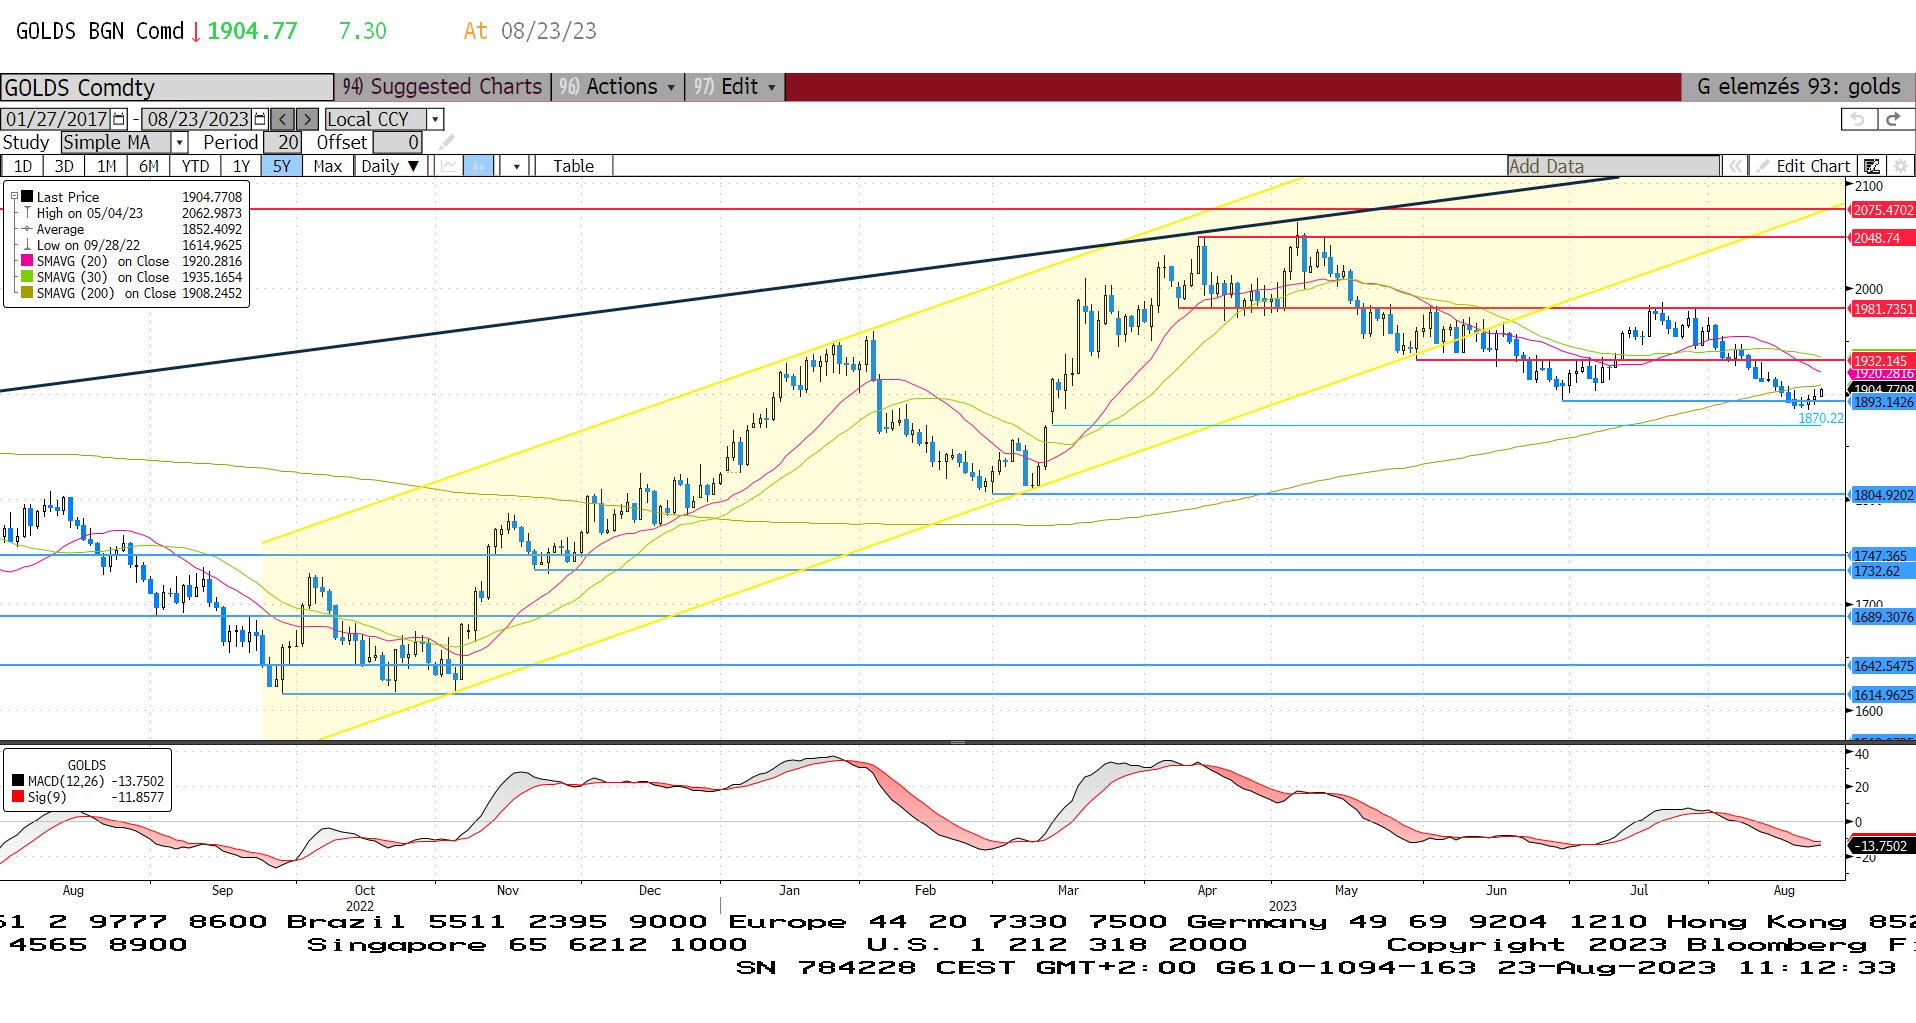Open the chart type options dropdown arrow
This screenshot has height=1023, width=1916.
pos(516,166)
